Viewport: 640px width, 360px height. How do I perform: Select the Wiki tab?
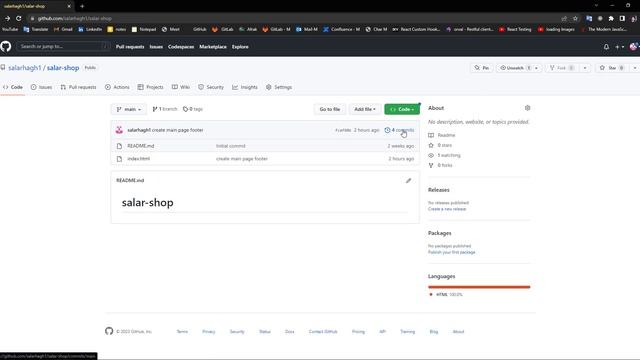tap(181, 87)
